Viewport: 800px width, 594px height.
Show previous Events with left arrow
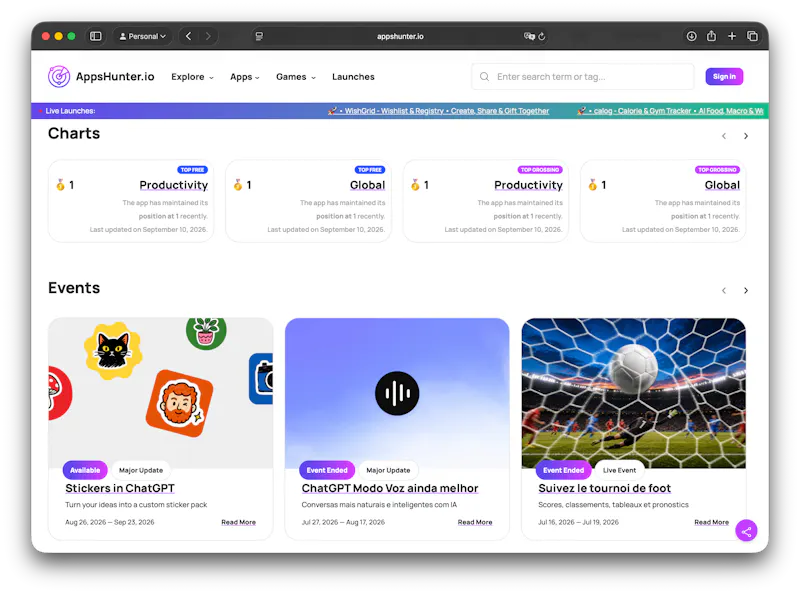724,290
